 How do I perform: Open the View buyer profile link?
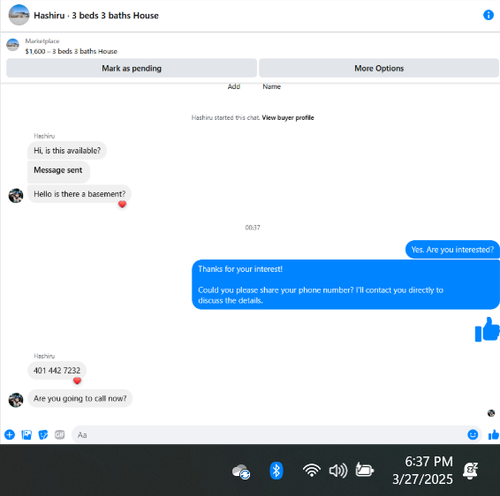pos(288,118)
